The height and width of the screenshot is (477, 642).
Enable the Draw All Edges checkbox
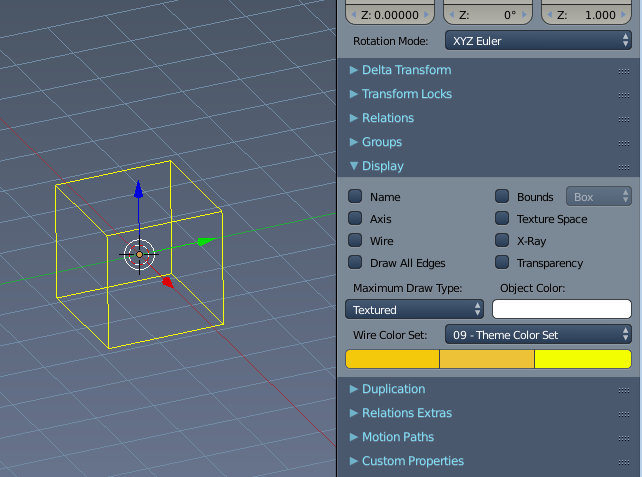point(355,263)
